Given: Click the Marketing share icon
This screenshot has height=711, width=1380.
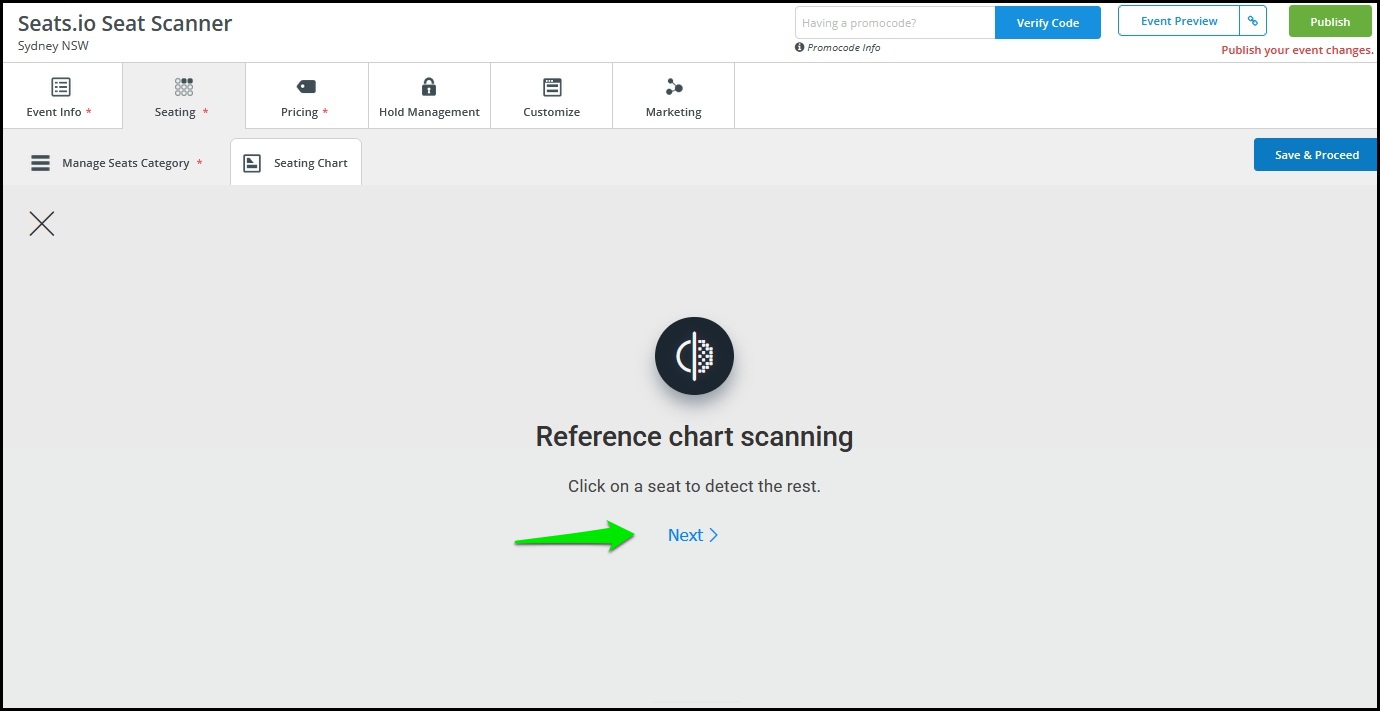Looking at the screenshot, I should pos(674,87).
